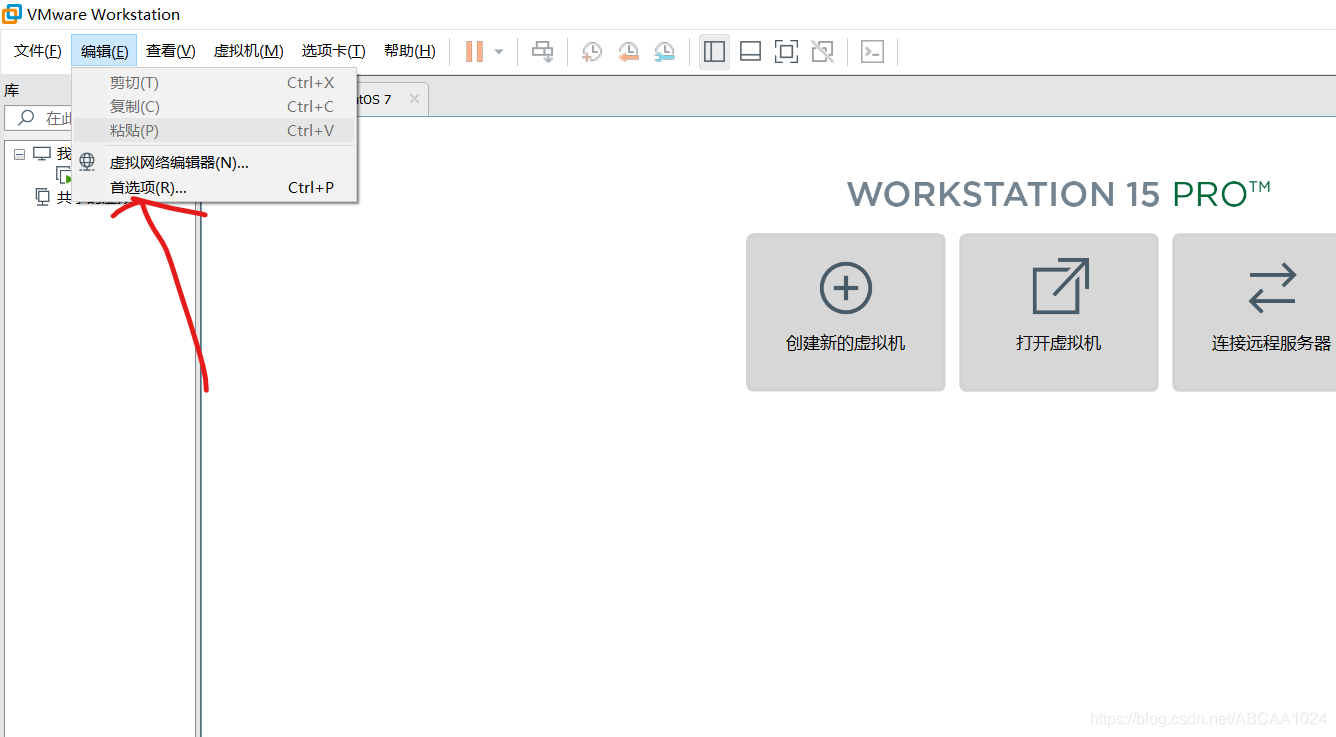1336x737 pixels.
Task: Open 首选项(R)... preferences from the menu
Action: pyautogui.click(x=215, y=187)
